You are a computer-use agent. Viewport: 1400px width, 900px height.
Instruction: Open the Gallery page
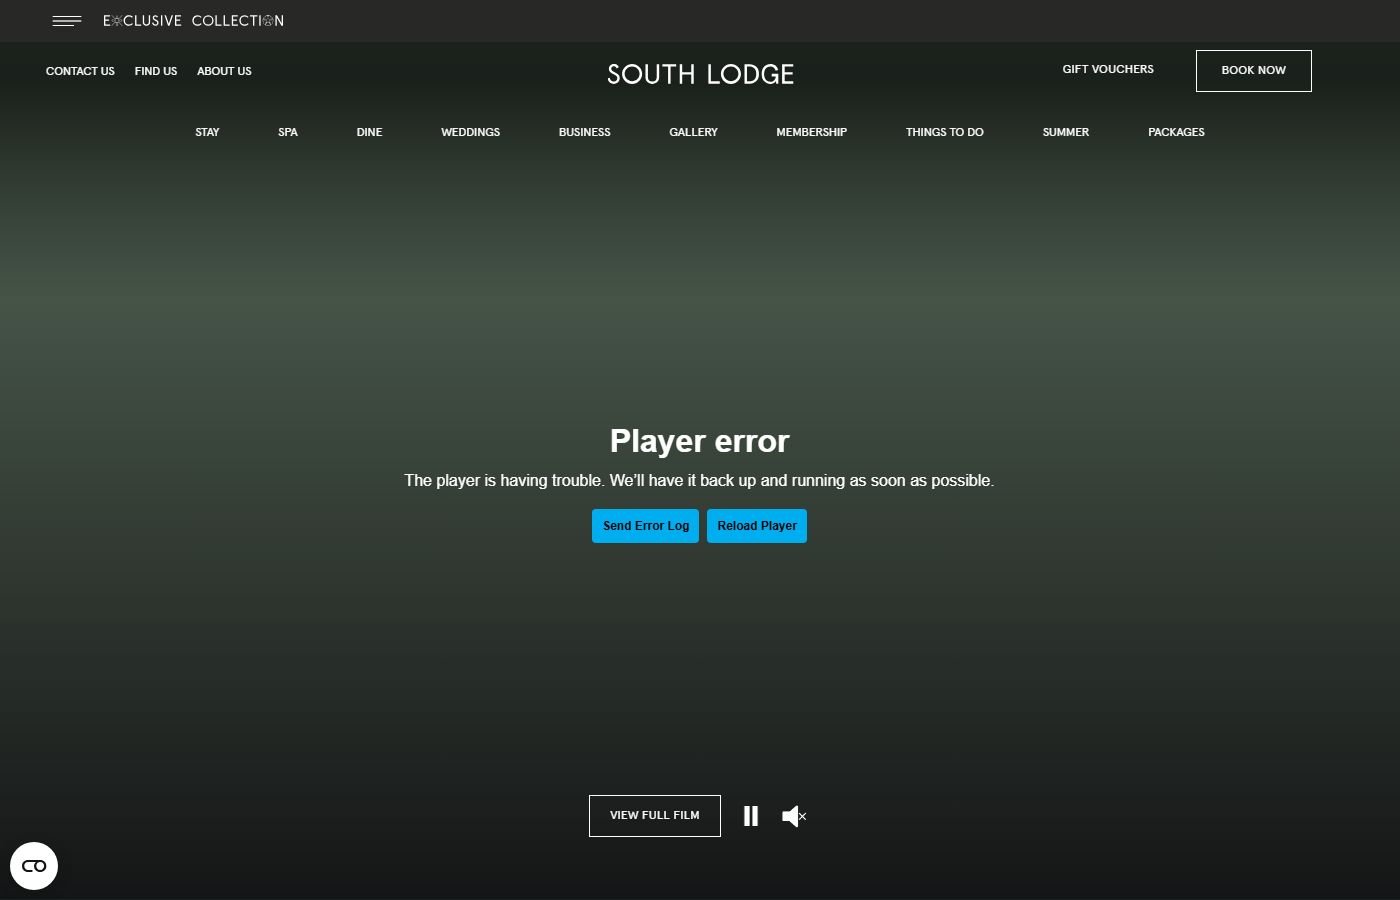[x=693, y=132]
